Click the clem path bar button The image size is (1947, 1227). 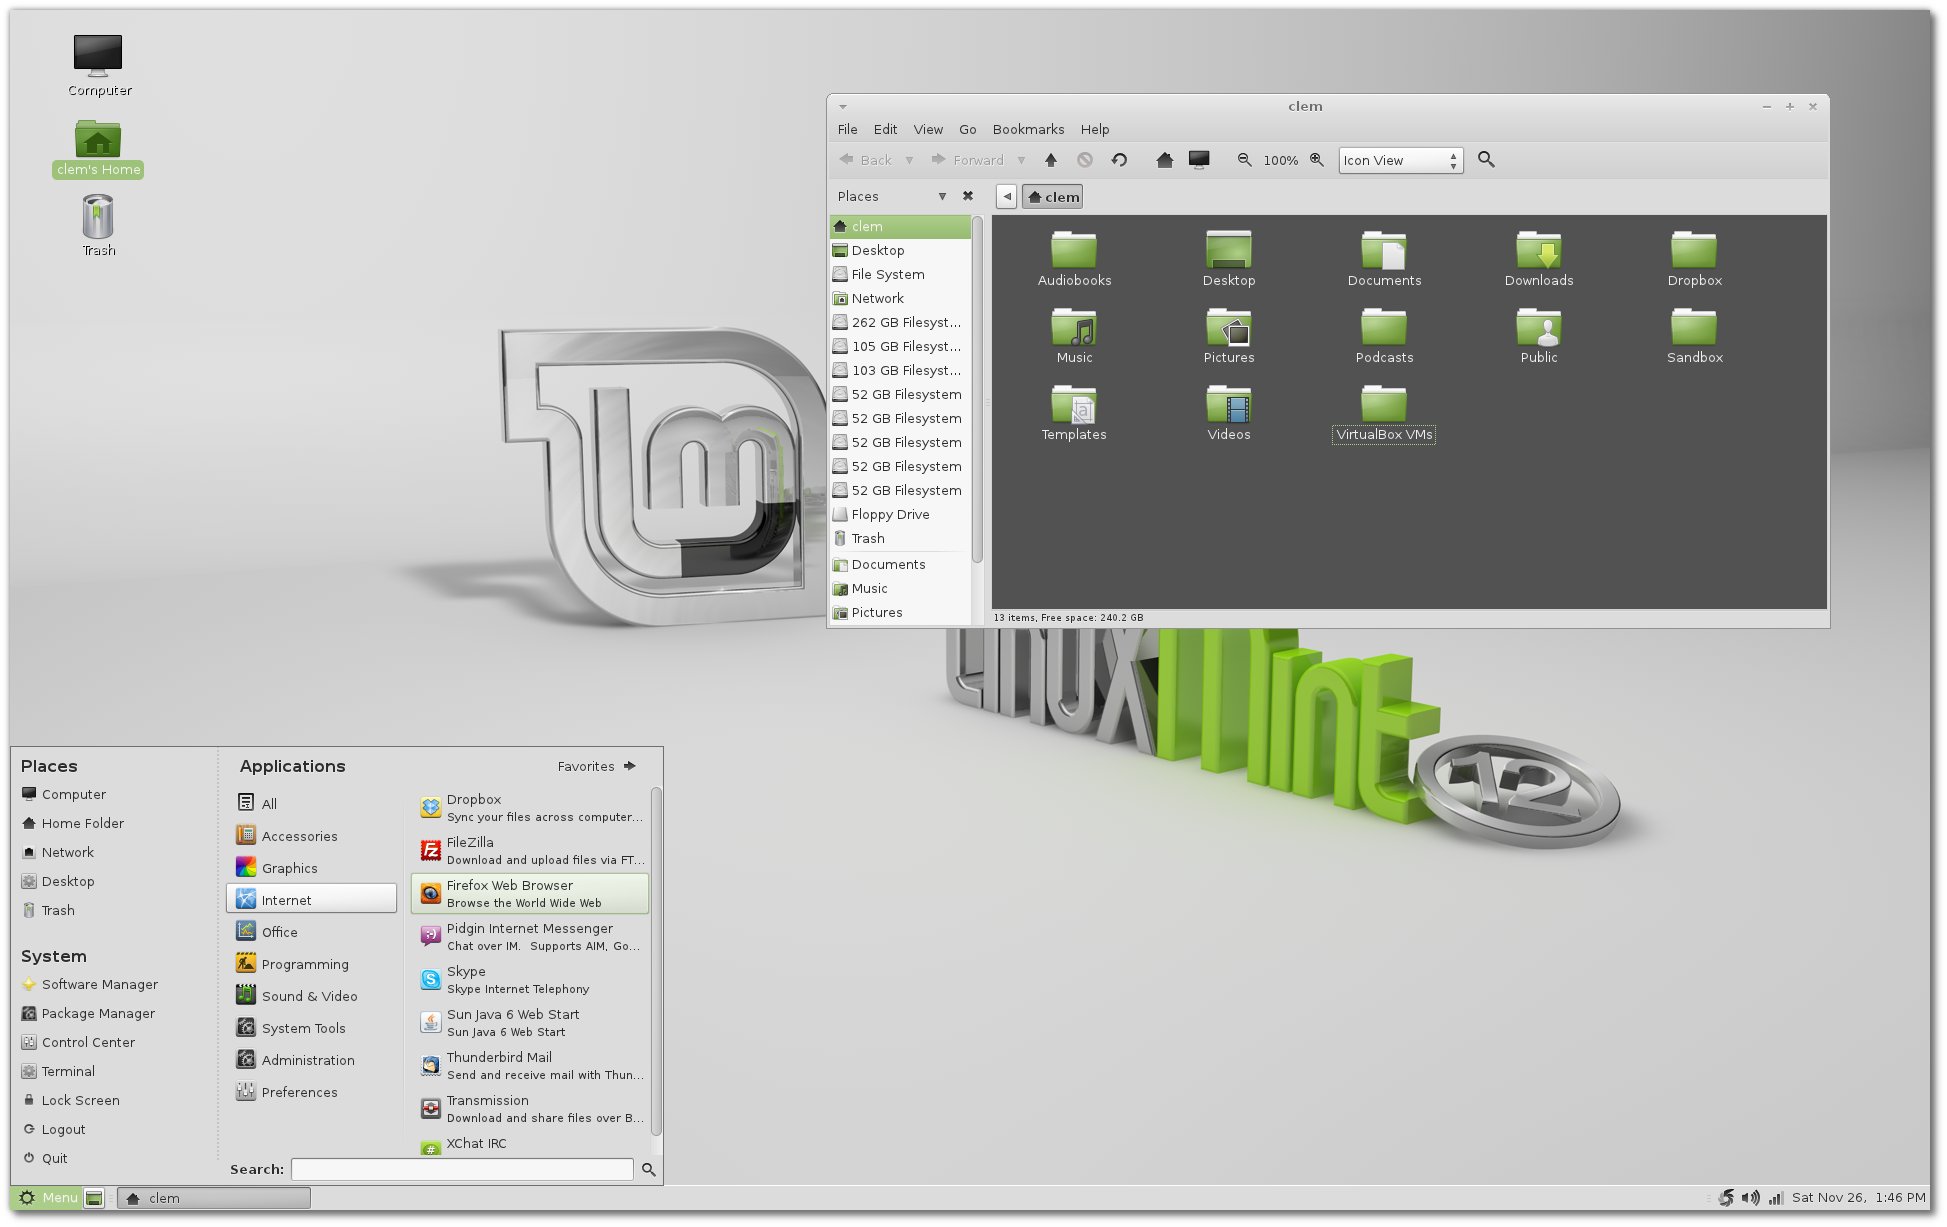pos(1053,197)
